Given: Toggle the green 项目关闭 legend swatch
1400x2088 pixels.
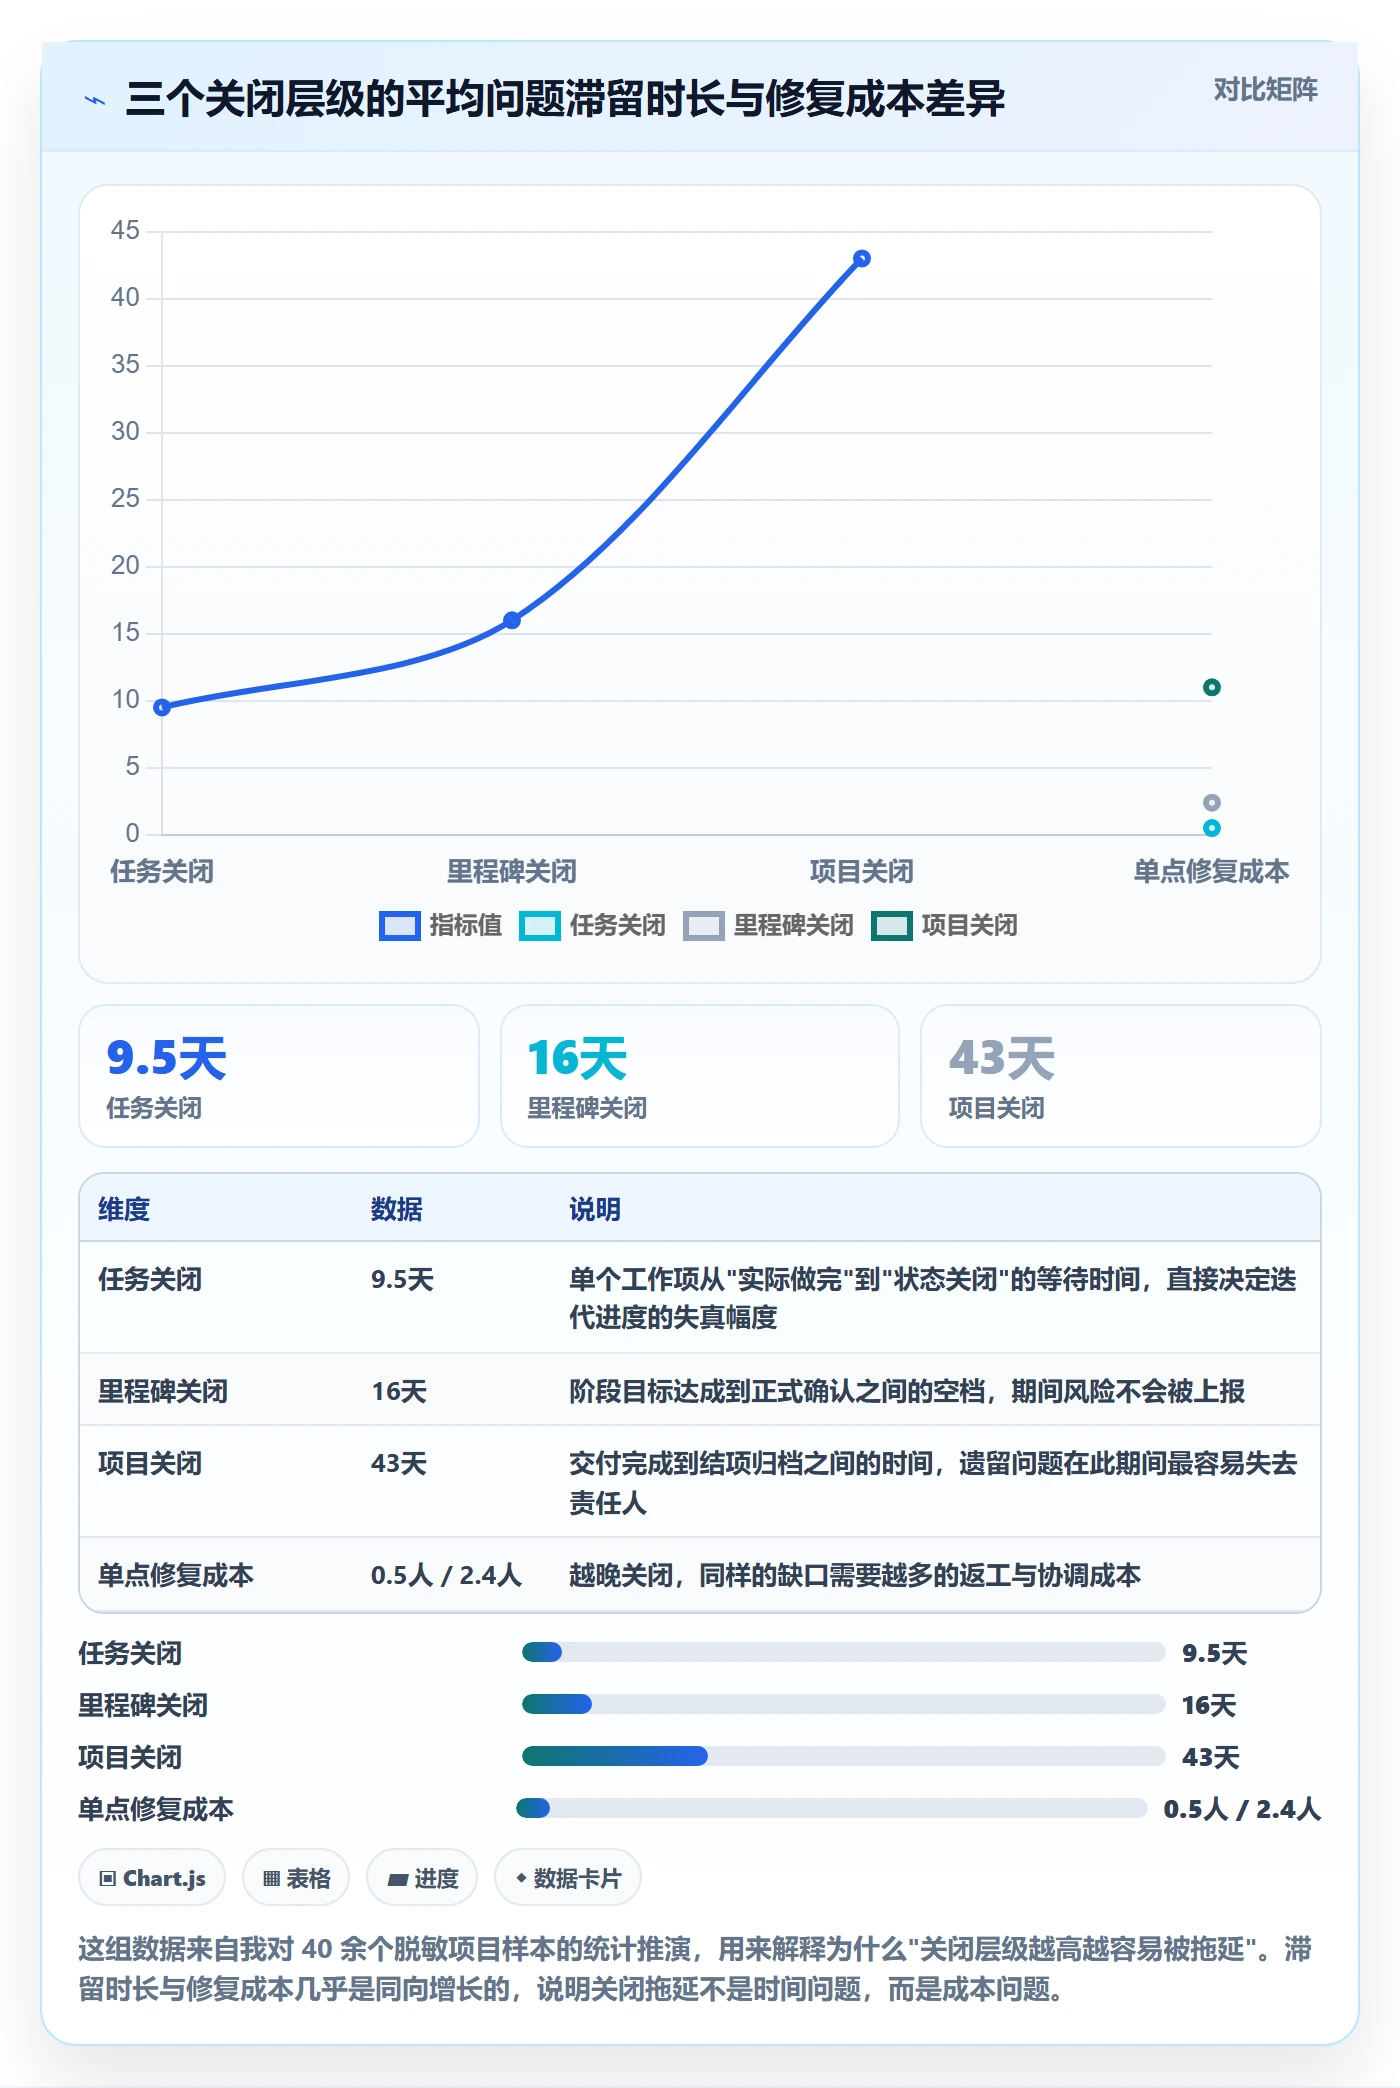Looking at the screenshot, I should click(x=892, y=926).
